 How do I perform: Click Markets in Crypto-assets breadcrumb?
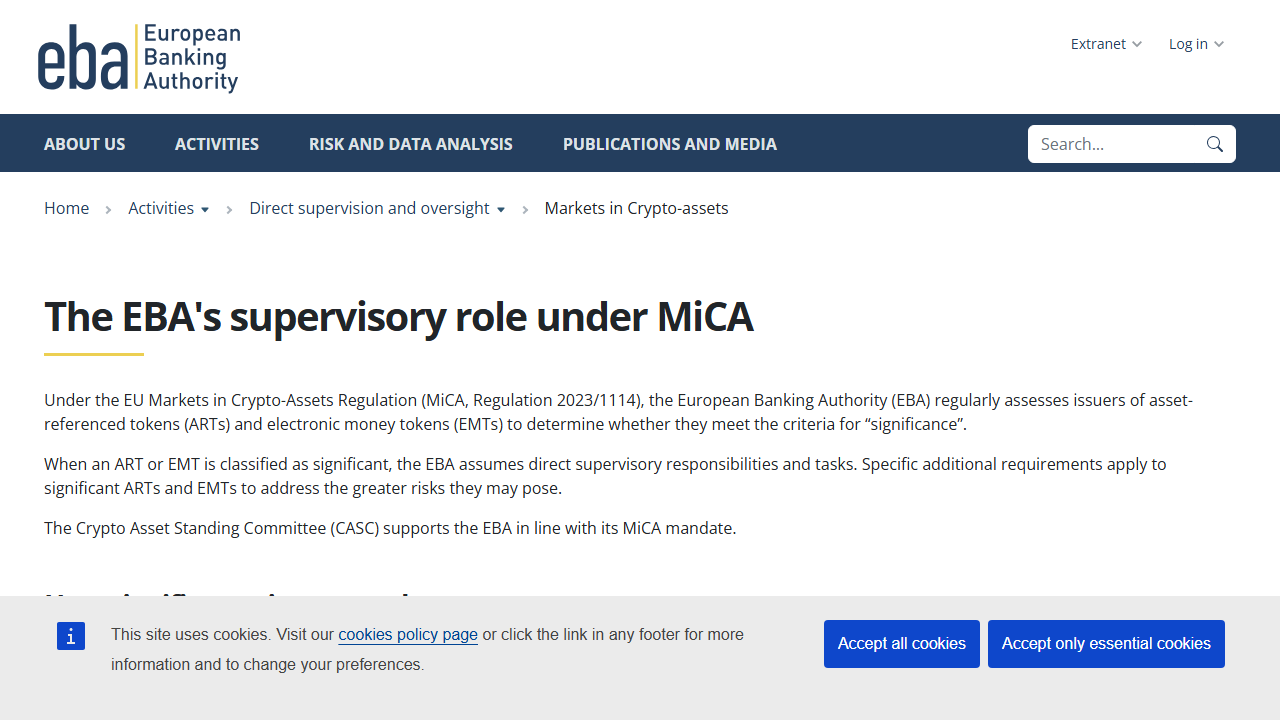click(637, 208)
